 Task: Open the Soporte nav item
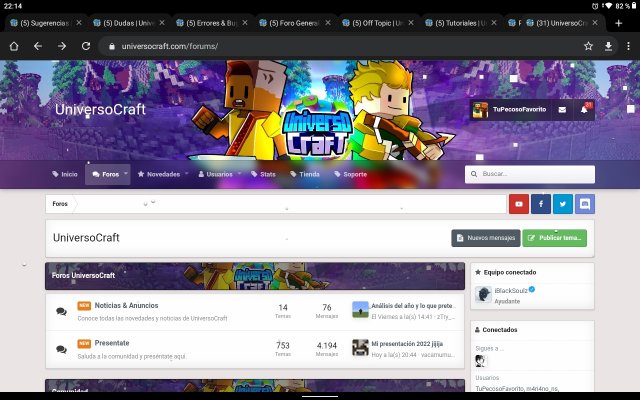pyautogui.click(x=350, y=174)
